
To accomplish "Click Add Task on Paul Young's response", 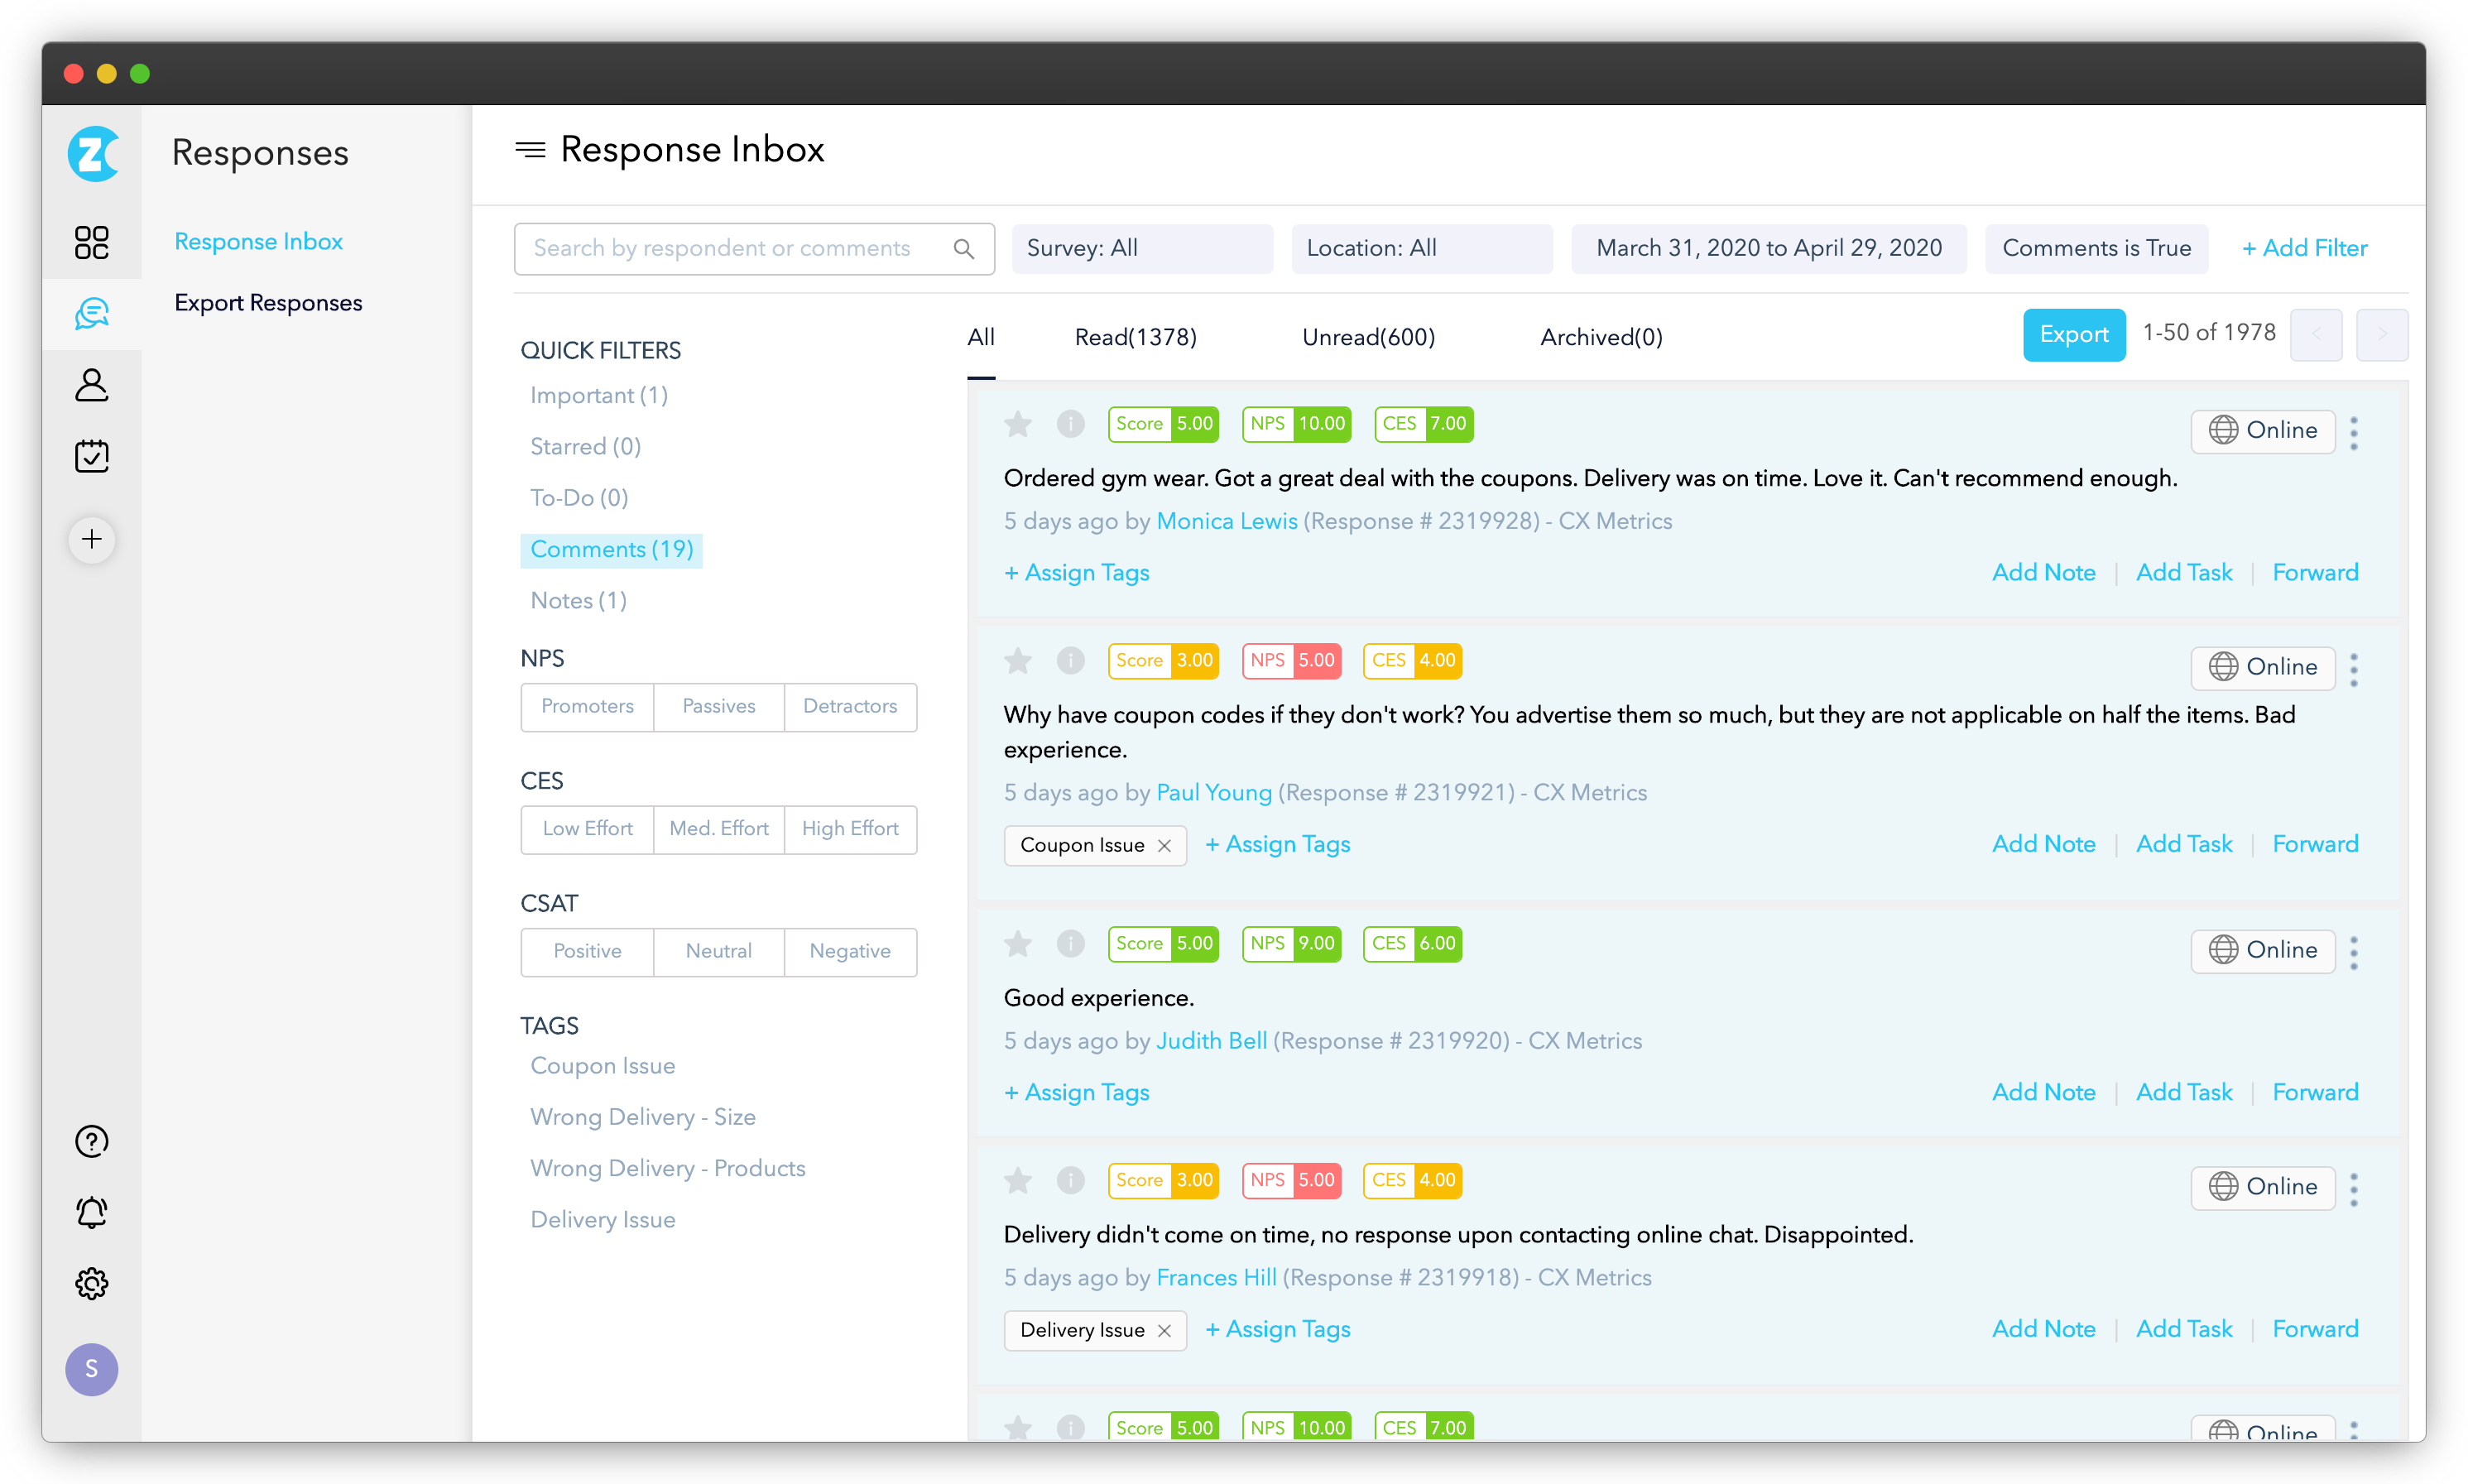I will click(x=2184, y=845).
